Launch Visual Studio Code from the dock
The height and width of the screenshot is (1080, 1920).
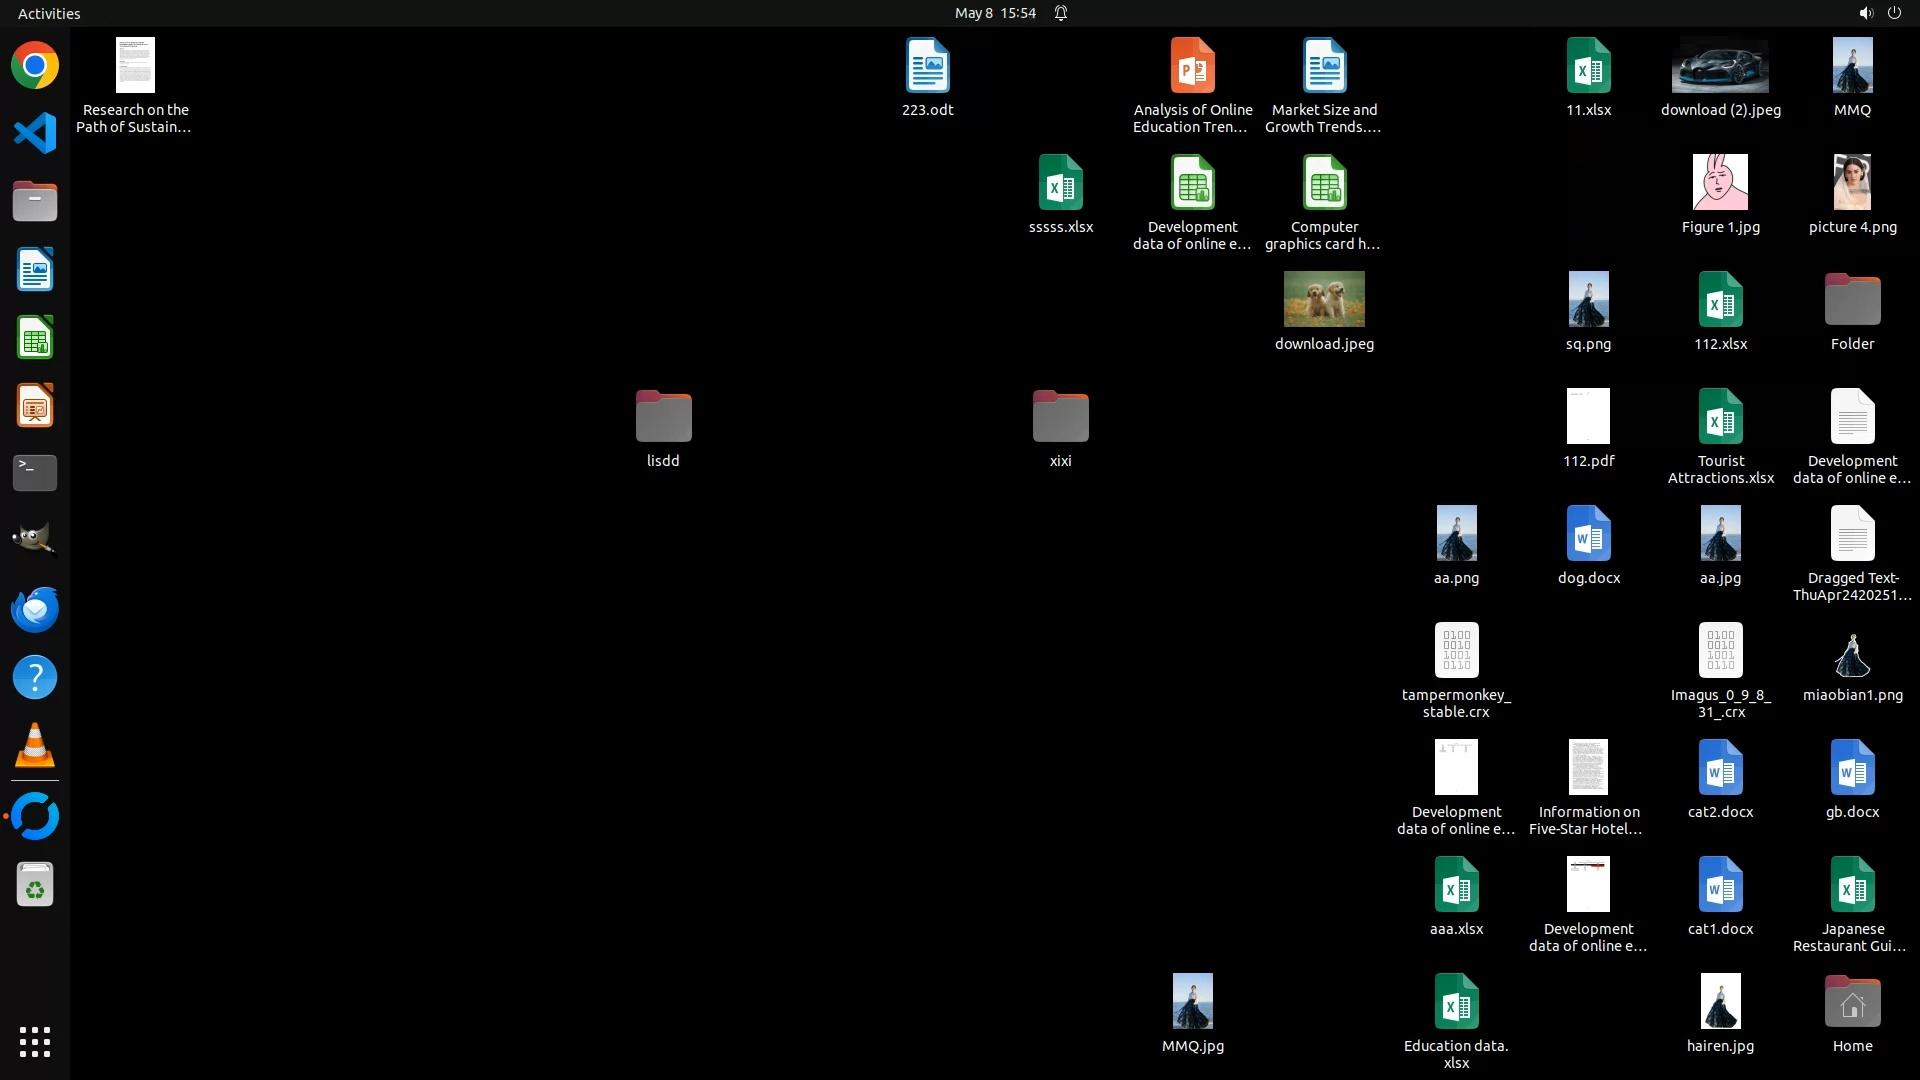(35, 133)
